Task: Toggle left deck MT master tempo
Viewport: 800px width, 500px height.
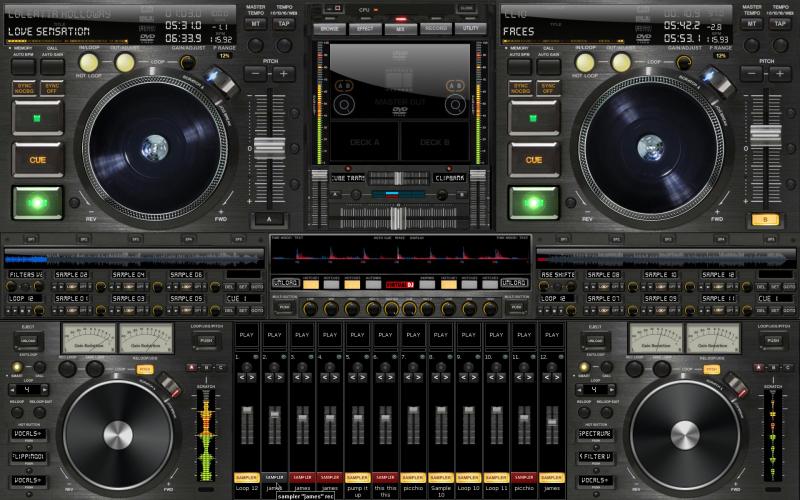Action: pos(255,23)
